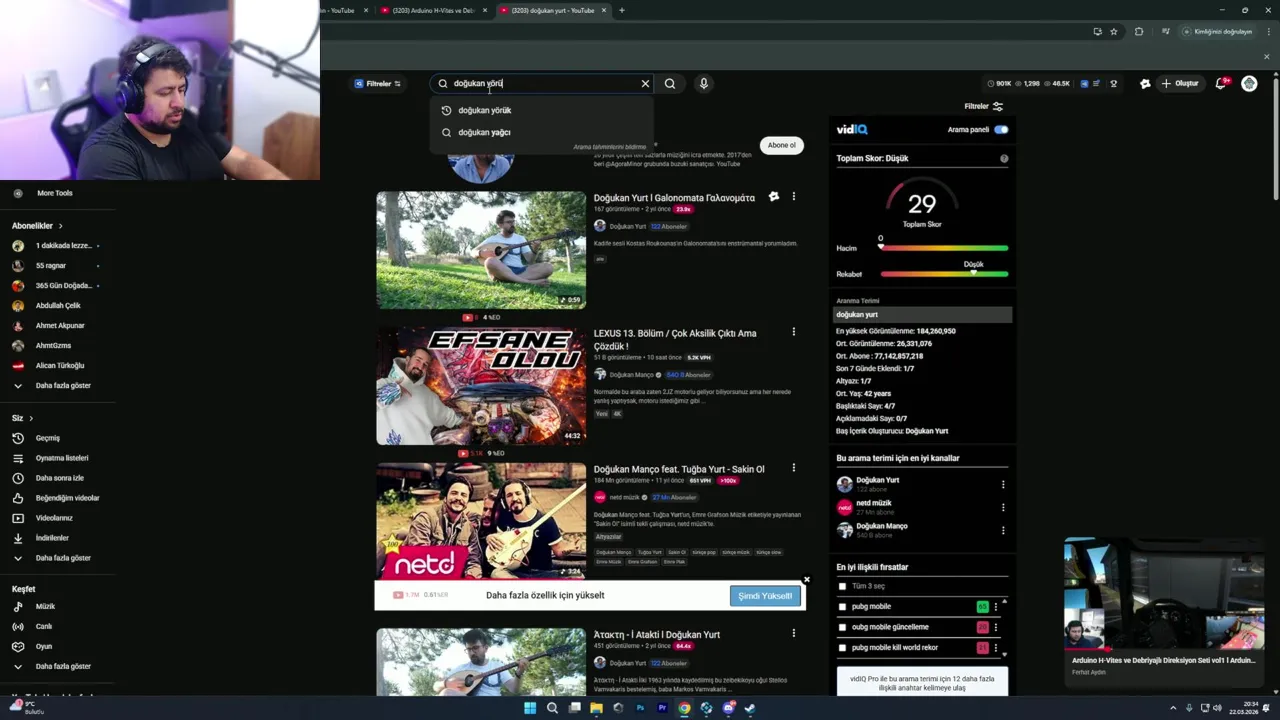Toggle the Arama paneli switch

point(1001,130)
